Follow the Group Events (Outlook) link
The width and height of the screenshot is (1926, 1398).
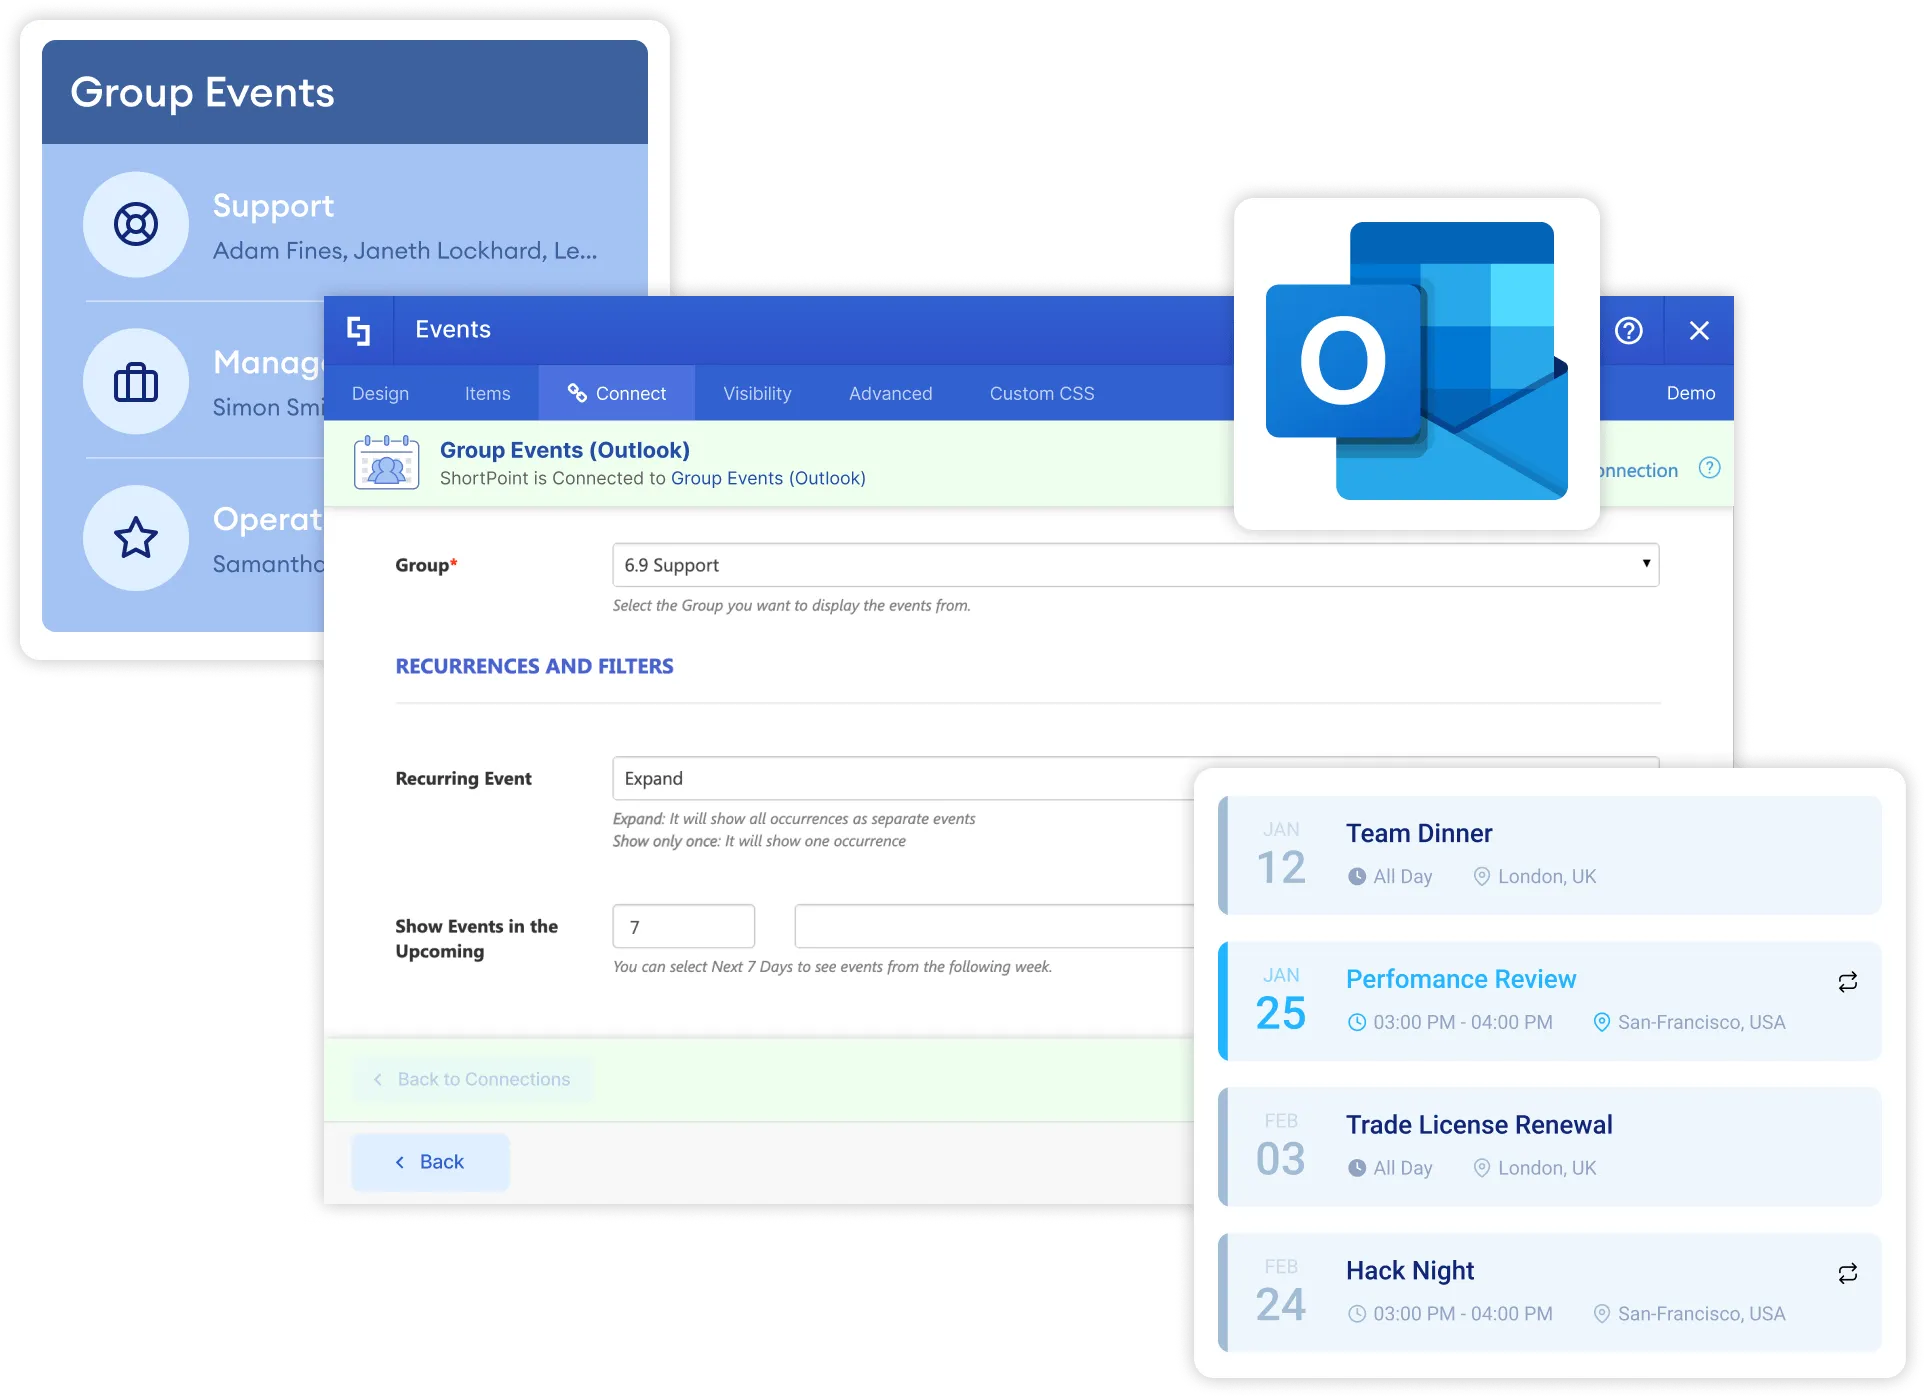tap(768, 478)
